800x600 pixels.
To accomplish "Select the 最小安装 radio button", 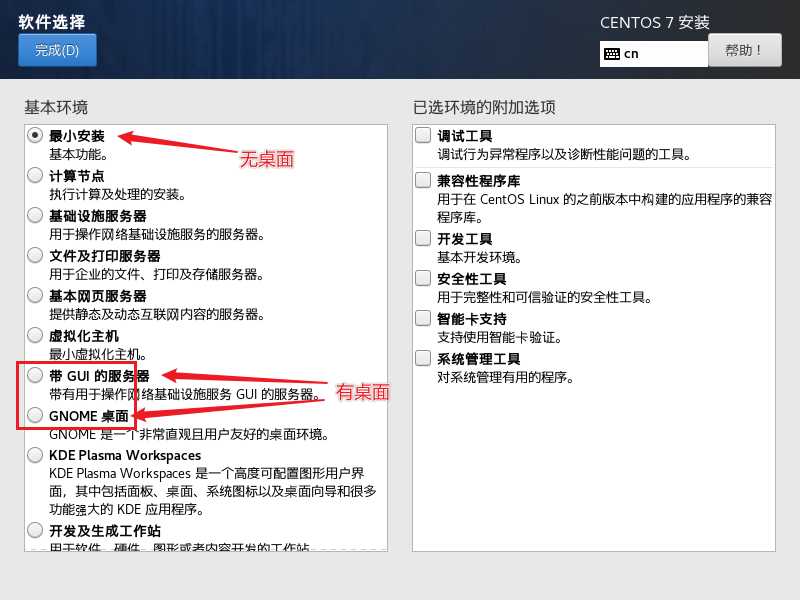I will click(x=35, y=135).
